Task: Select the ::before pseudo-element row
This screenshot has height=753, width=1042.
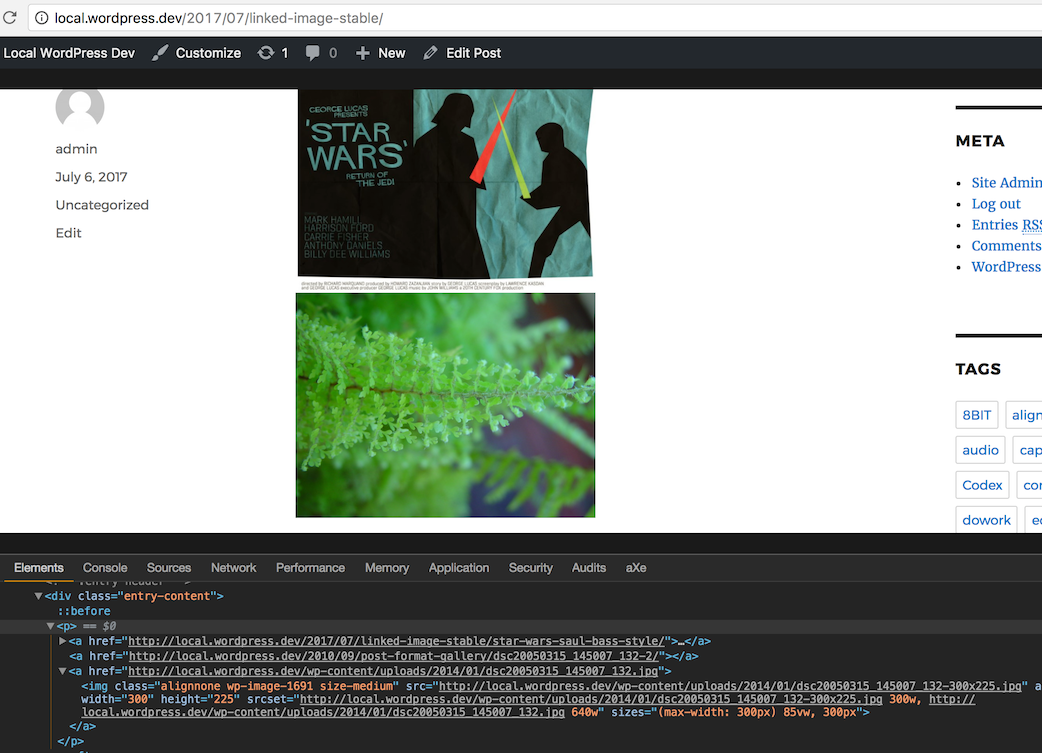Action: tap(84, 611)
